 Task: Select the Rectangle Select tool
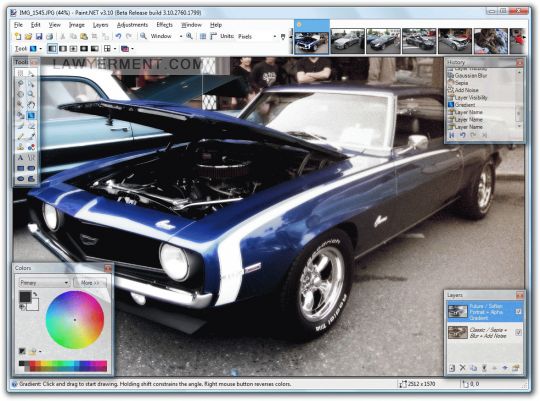coord(20,73)
